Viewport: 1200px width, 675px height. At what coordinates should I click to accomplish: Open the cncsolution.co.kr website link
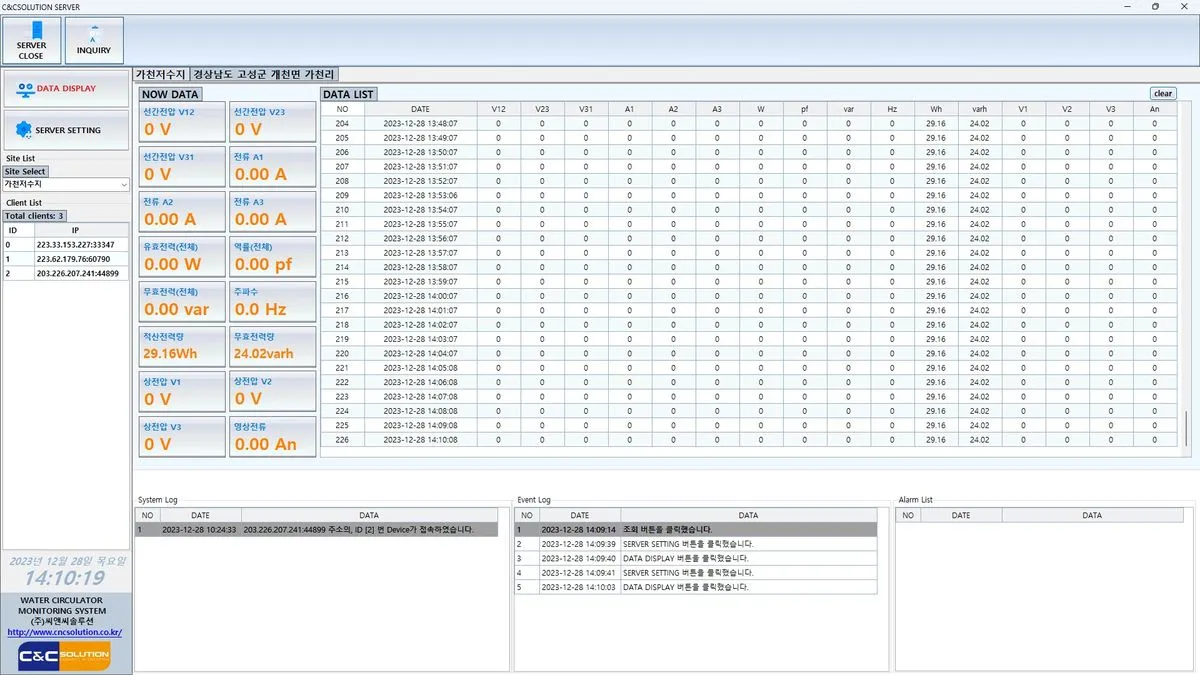point(65,632)
